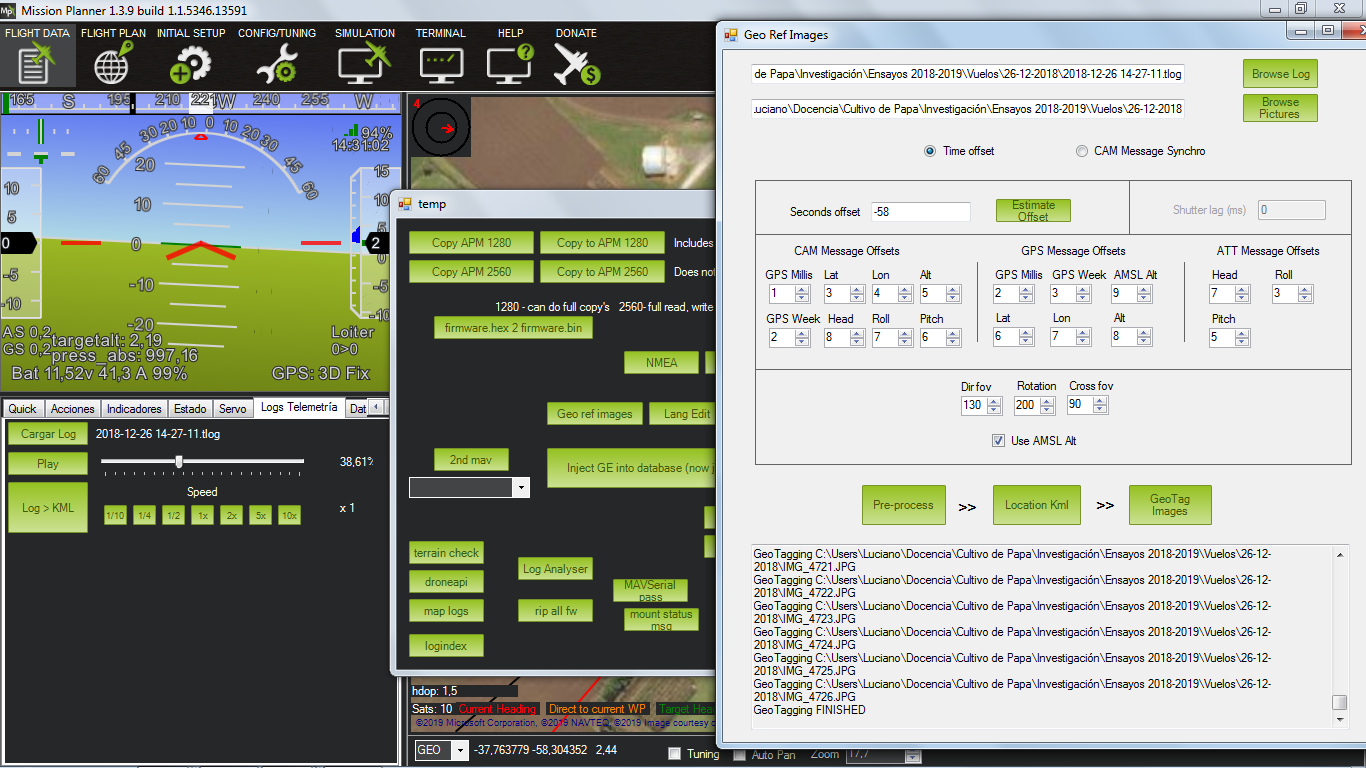Click the Log Analyser button
1366x768 pixels.
pyautogui.click(x=555, y=569)
